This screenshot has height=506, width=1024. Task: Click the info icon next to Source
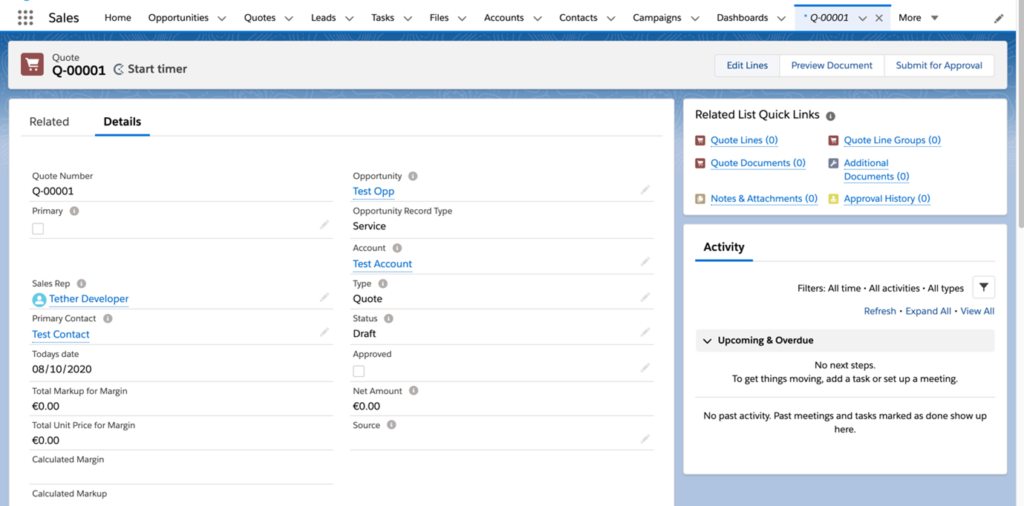click(x=391, y=425)
